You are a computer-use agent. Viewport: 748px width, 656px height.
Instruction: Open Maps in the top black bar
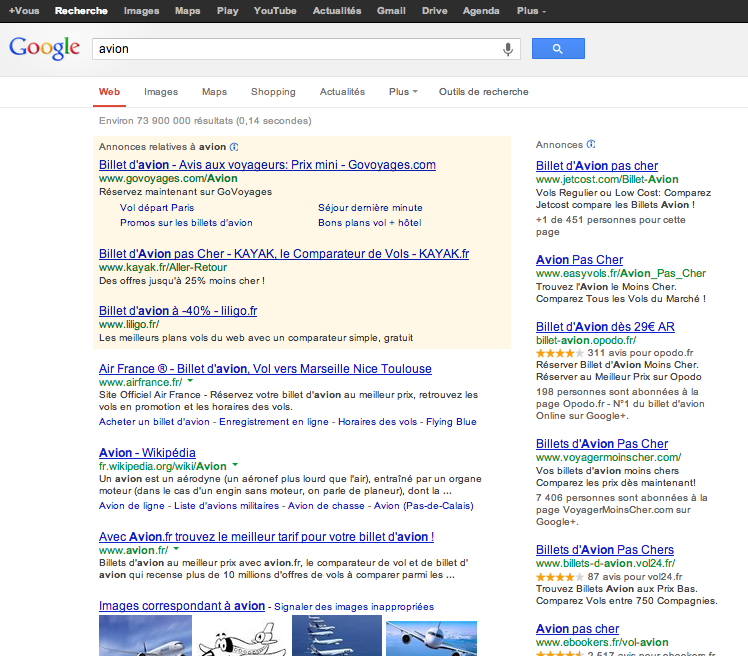point(187,10)
